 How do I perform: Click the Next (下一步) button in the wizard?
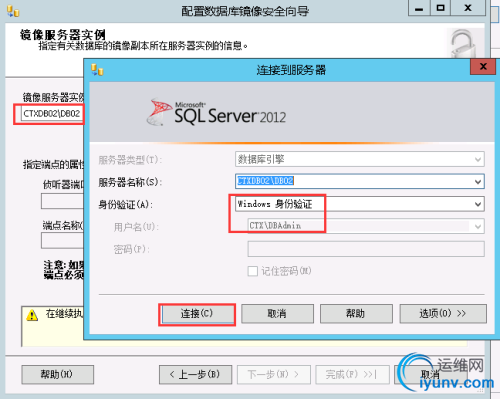[274, 375]
